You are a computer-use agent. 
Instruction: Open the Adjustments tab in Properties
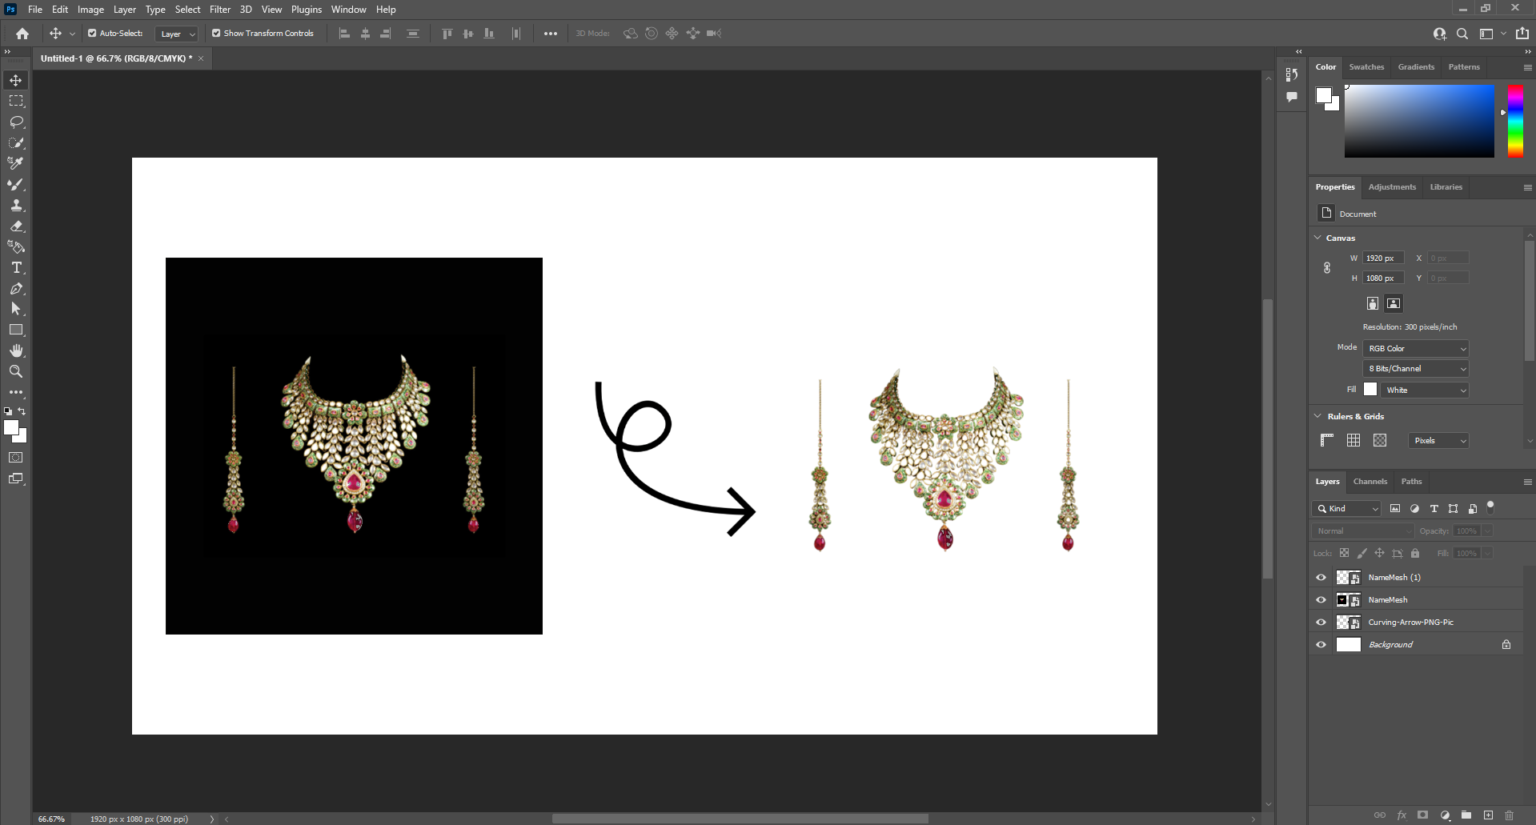[x=1392, y=187]
